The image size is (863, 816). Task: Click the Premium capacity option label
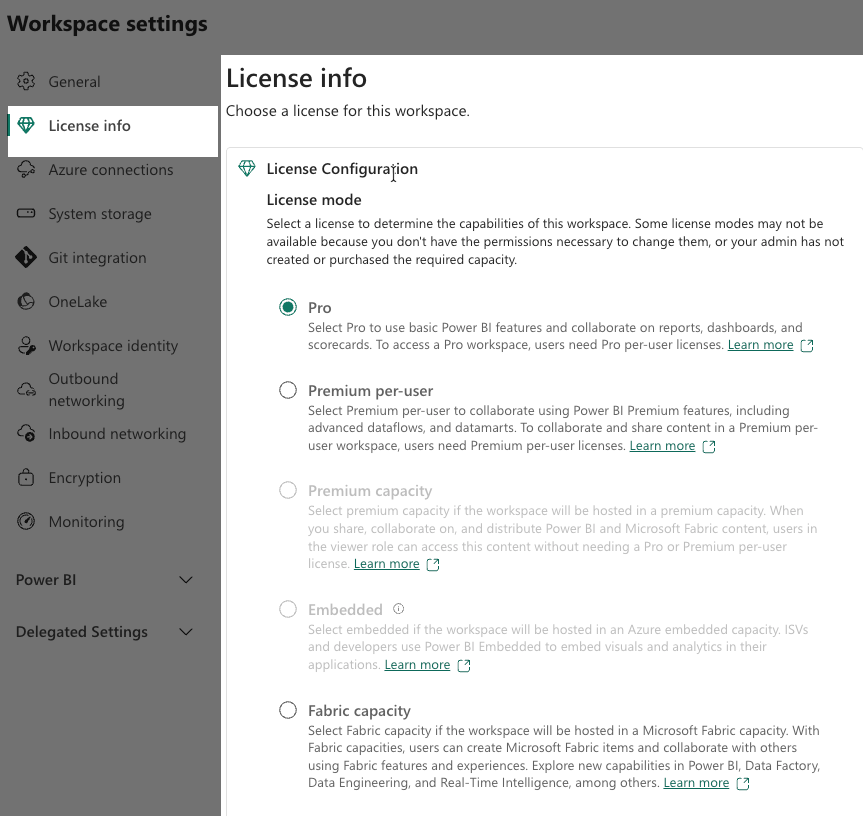pyautogui.click(x=370, y=491)
